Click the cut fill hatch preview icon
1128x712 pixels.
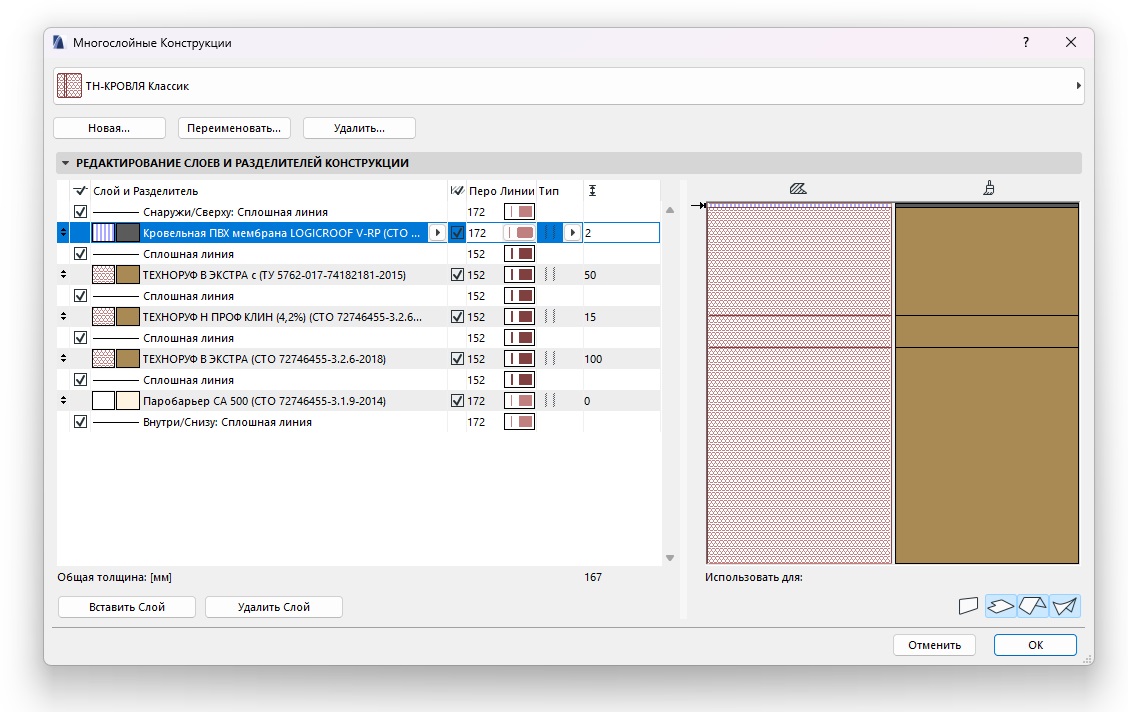click(797, 188)
